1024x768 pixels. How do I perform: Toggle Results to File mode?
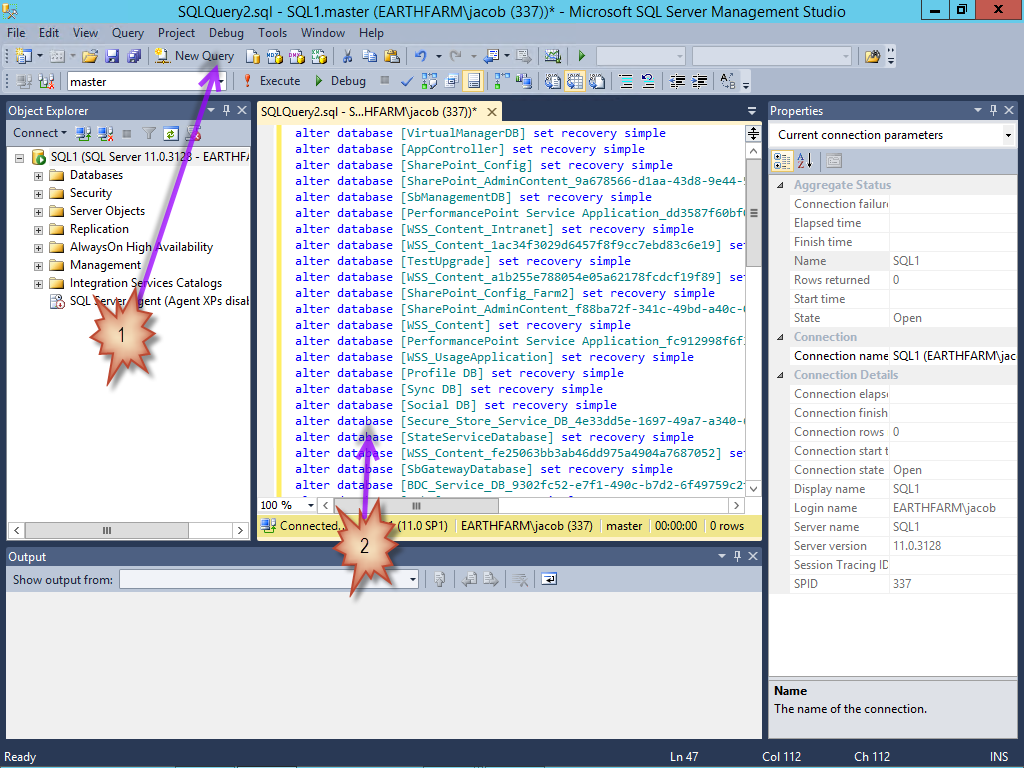[x=597, y=82]
